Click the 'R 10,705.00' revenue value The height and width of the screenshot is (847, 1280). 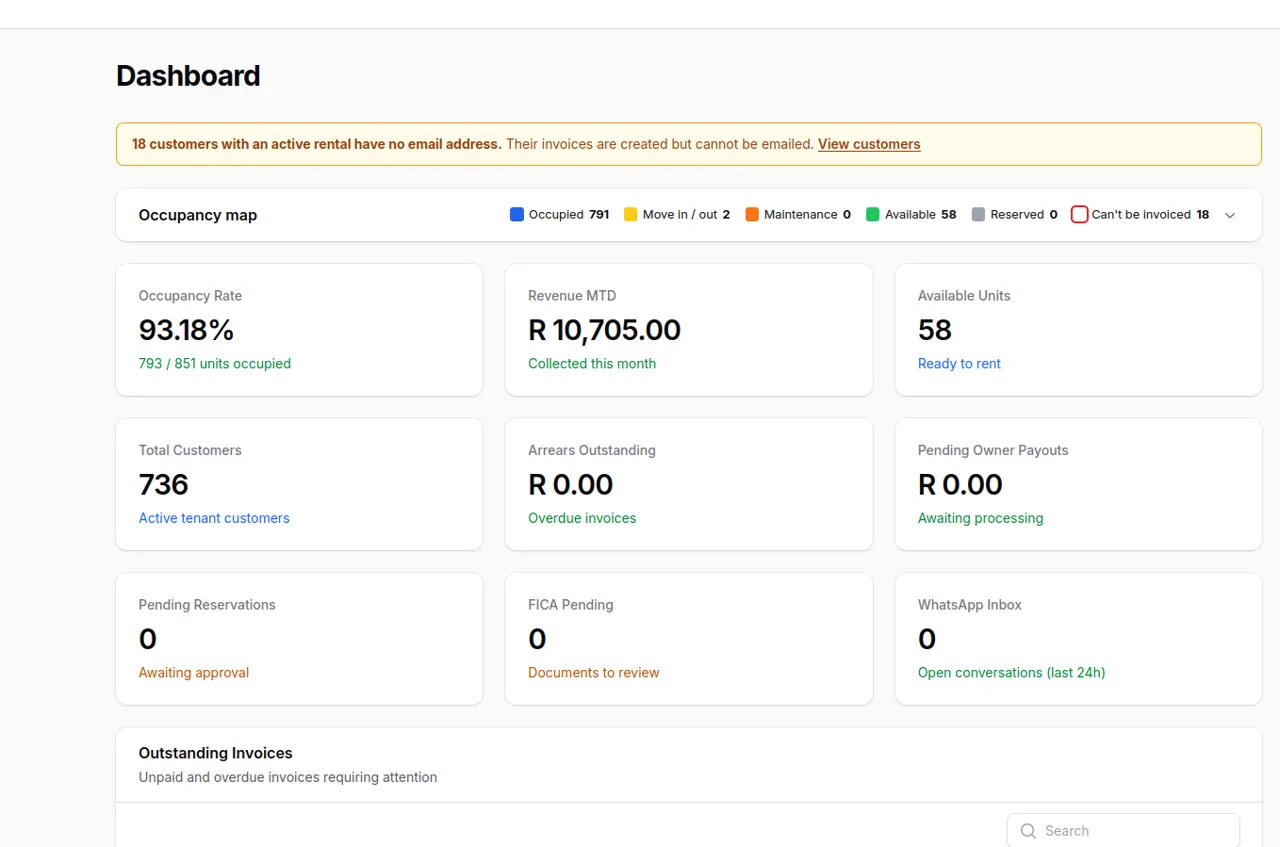604,330
